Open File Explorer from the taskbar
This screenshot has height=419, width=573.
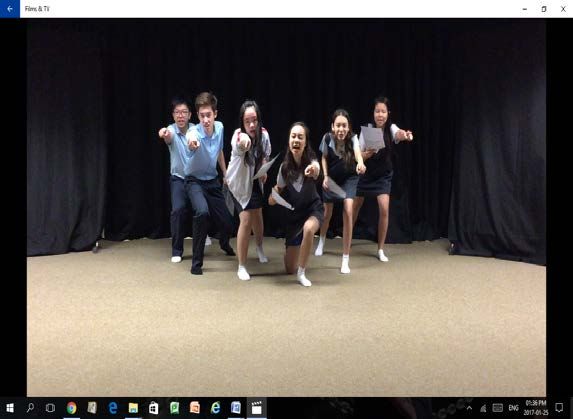[133, 408]
